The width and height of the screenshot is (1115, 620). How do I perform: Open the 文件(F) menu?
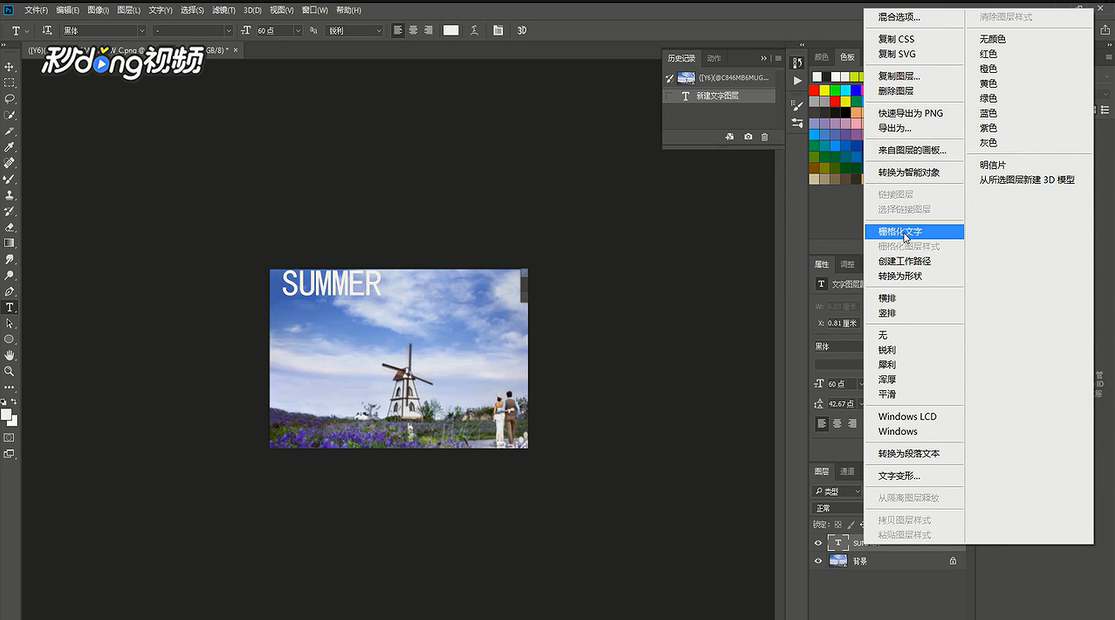[36, 10]
